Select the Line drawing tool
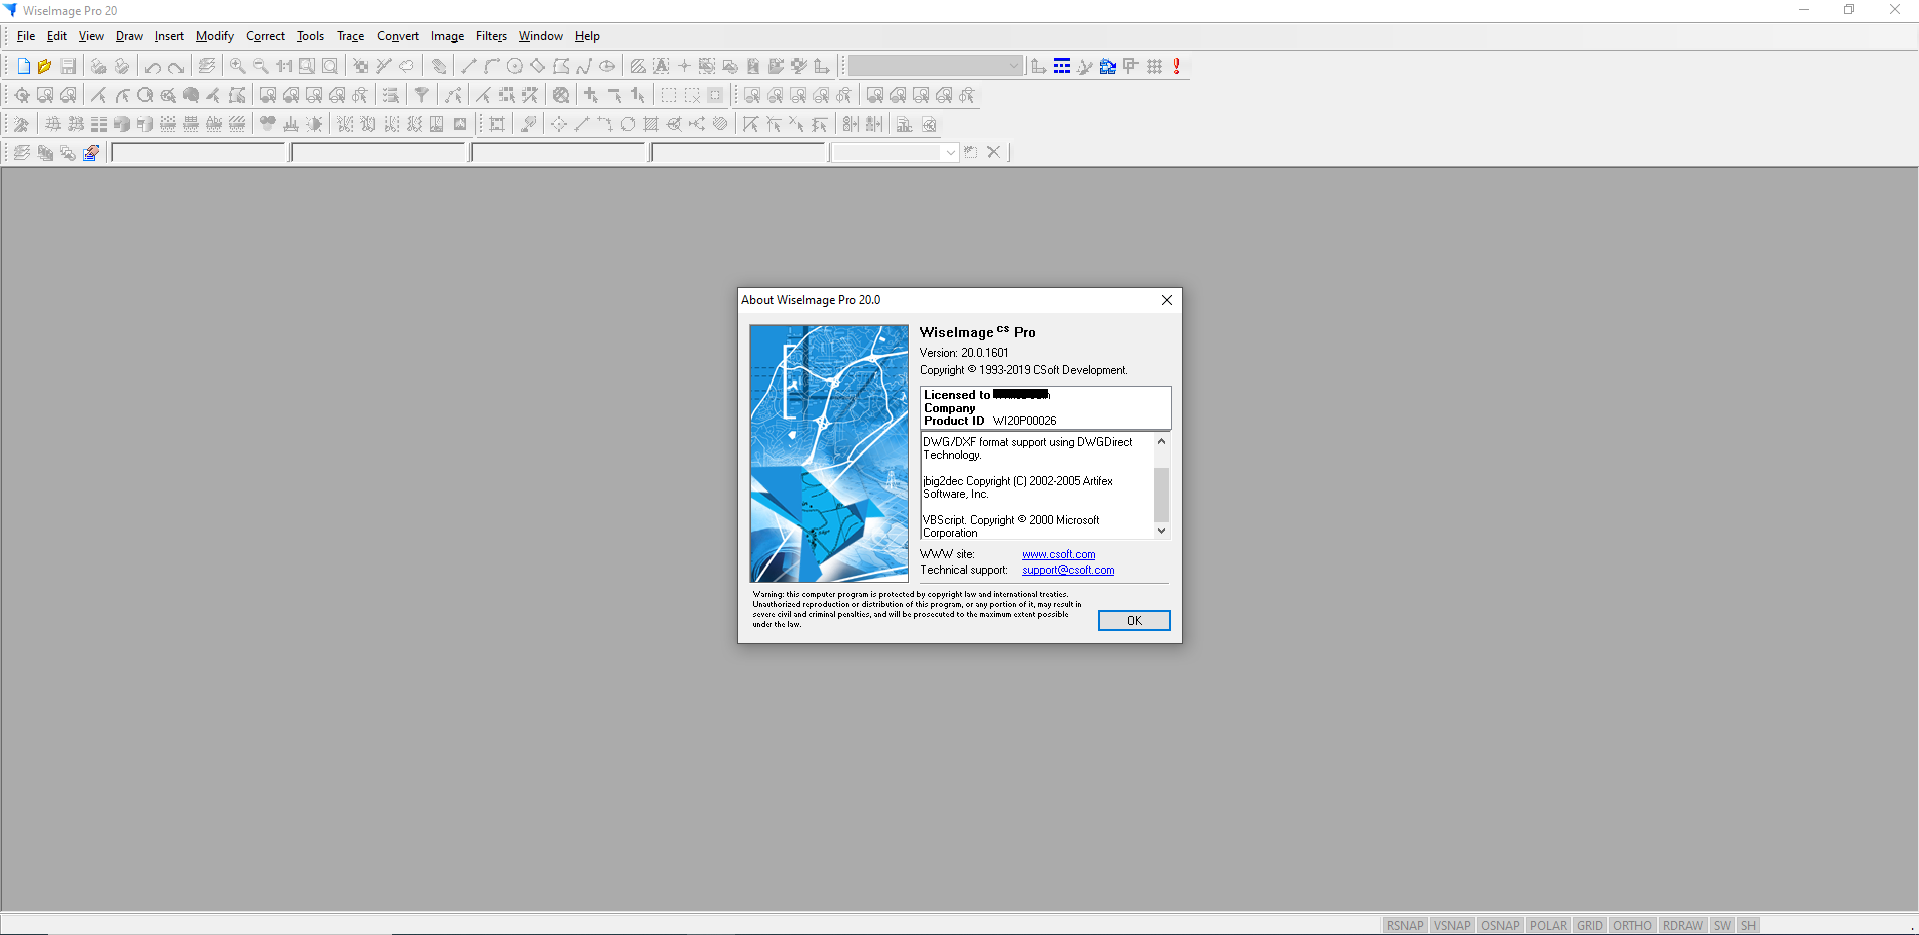1919x935 pixels. (469, 66)
